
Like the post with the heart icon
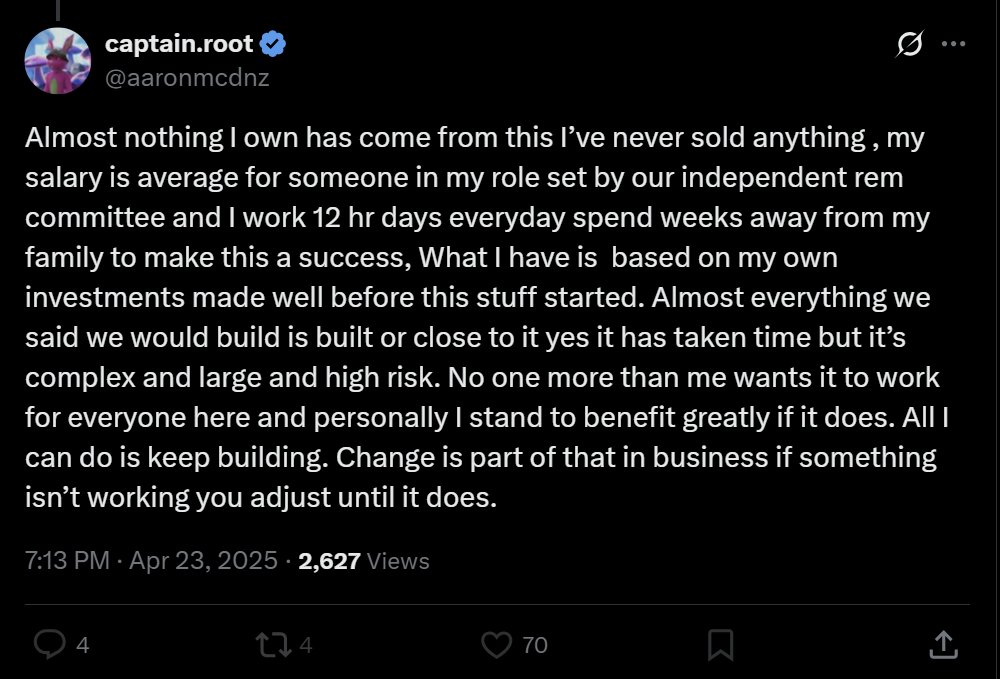(x=497, y=645)
